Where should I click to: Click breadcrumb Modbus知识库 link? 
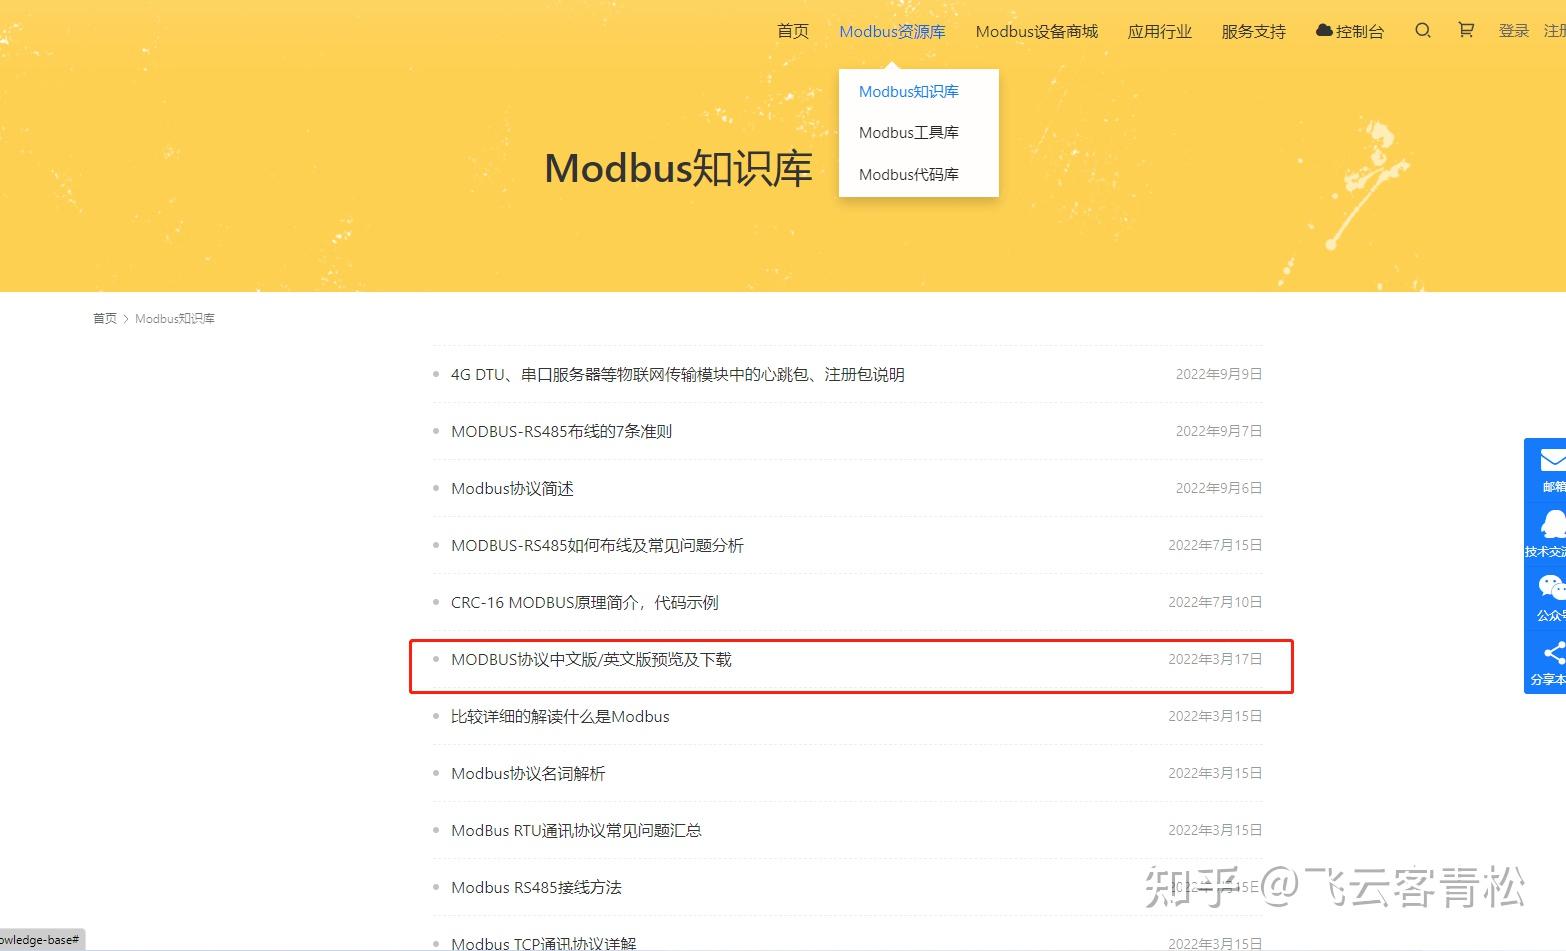[x=175, y=318]
